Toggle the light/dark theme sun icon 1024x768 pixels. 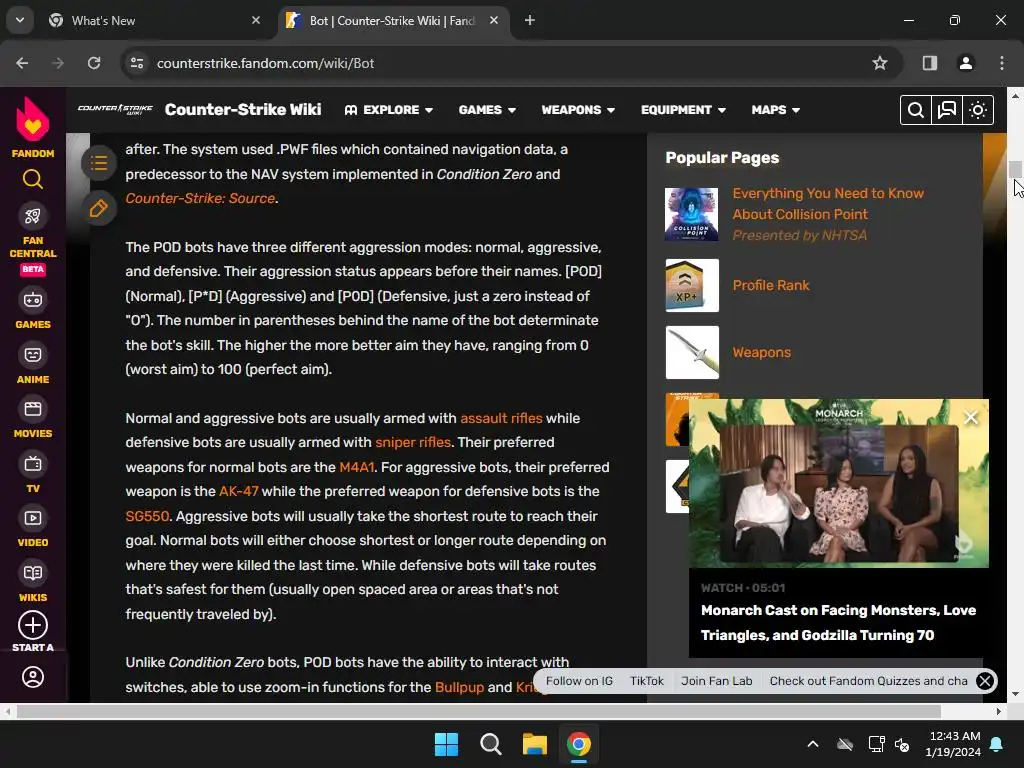[978, 110]
